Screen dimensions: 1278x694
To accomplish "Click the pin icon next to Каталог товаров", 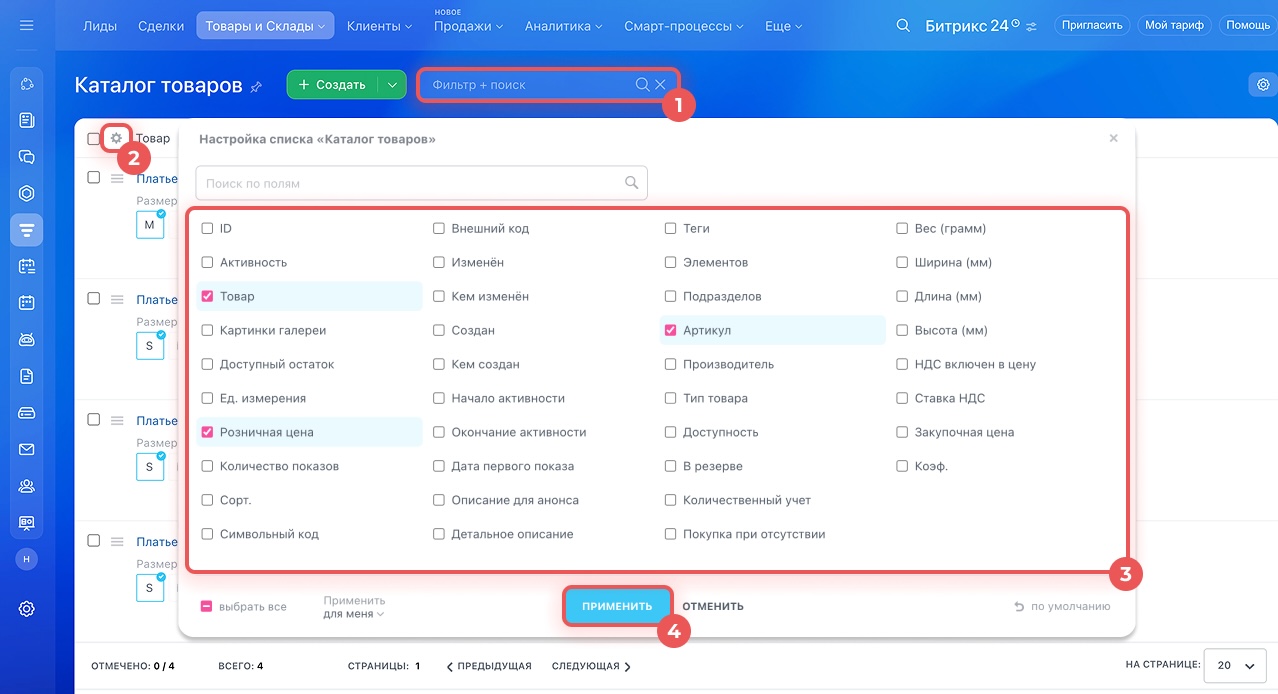I will click(256, 87).
